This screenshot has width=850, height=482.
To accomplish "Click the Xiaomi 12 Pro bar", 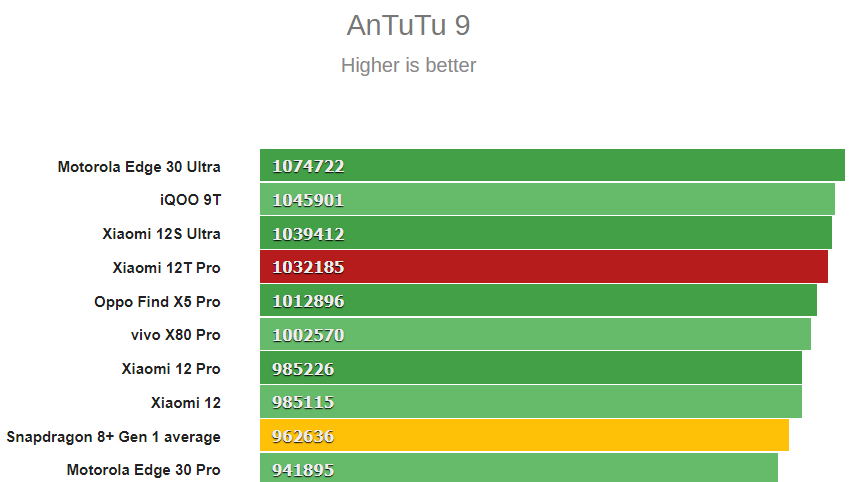I will click(x=531, y=368).
